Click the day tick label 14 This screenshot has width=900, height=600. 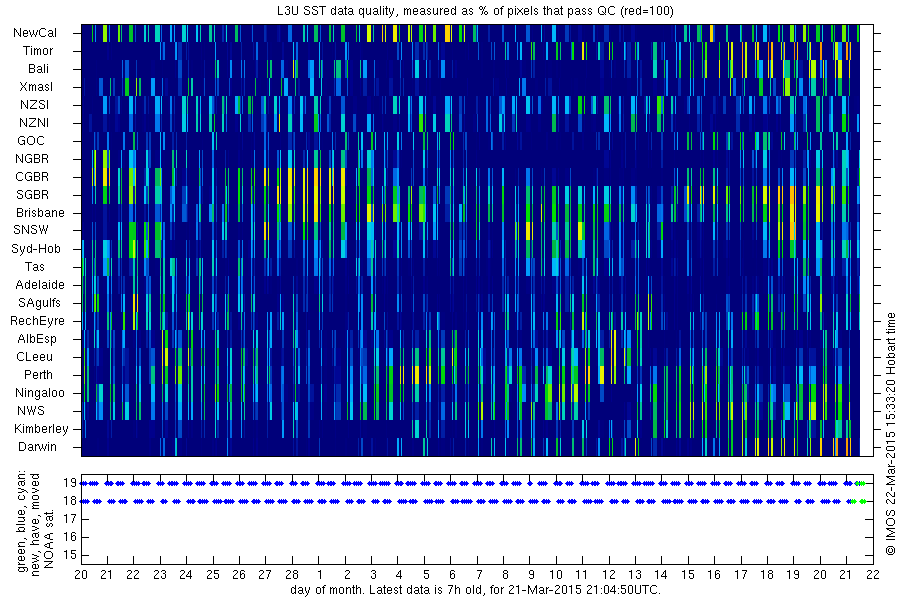tap(661, 575)
